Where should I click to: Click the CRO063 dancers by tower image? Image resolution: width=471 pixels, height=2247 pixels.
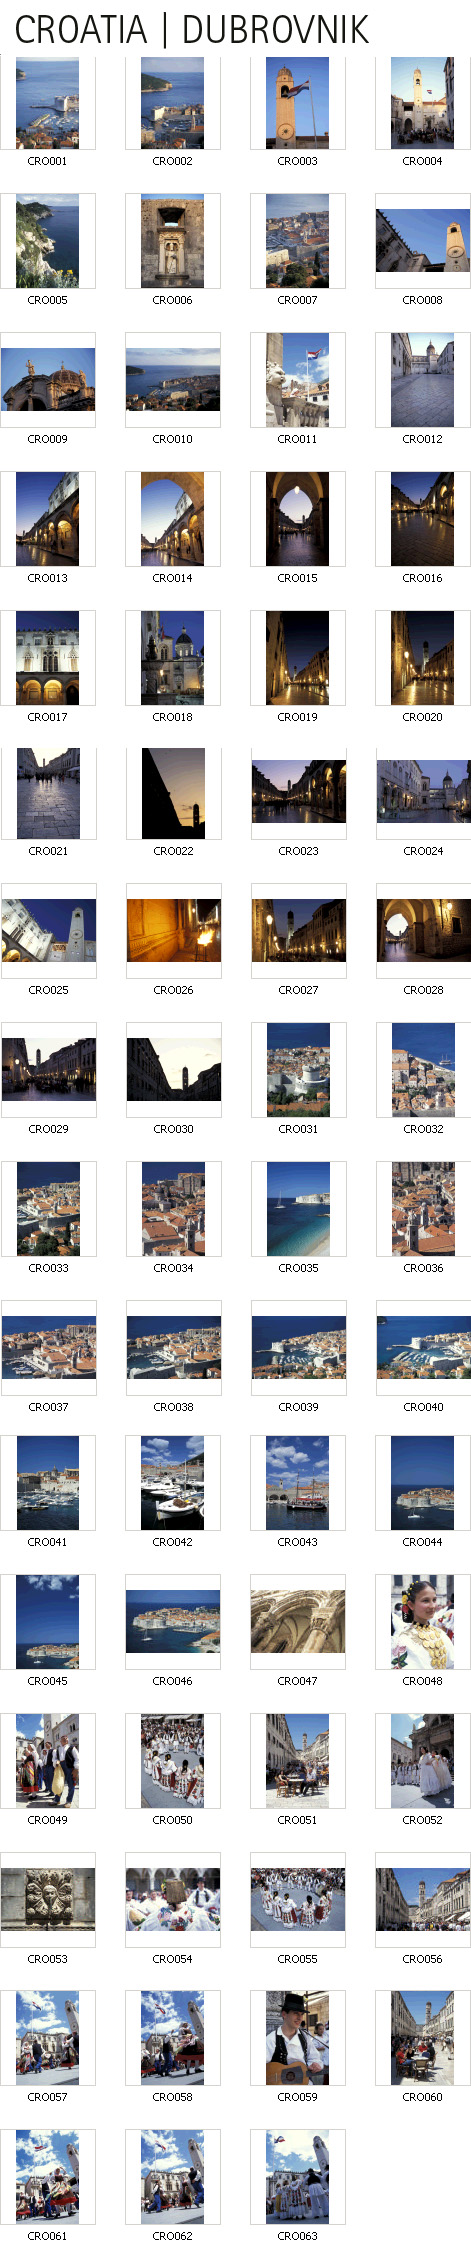click(297, 2177)
